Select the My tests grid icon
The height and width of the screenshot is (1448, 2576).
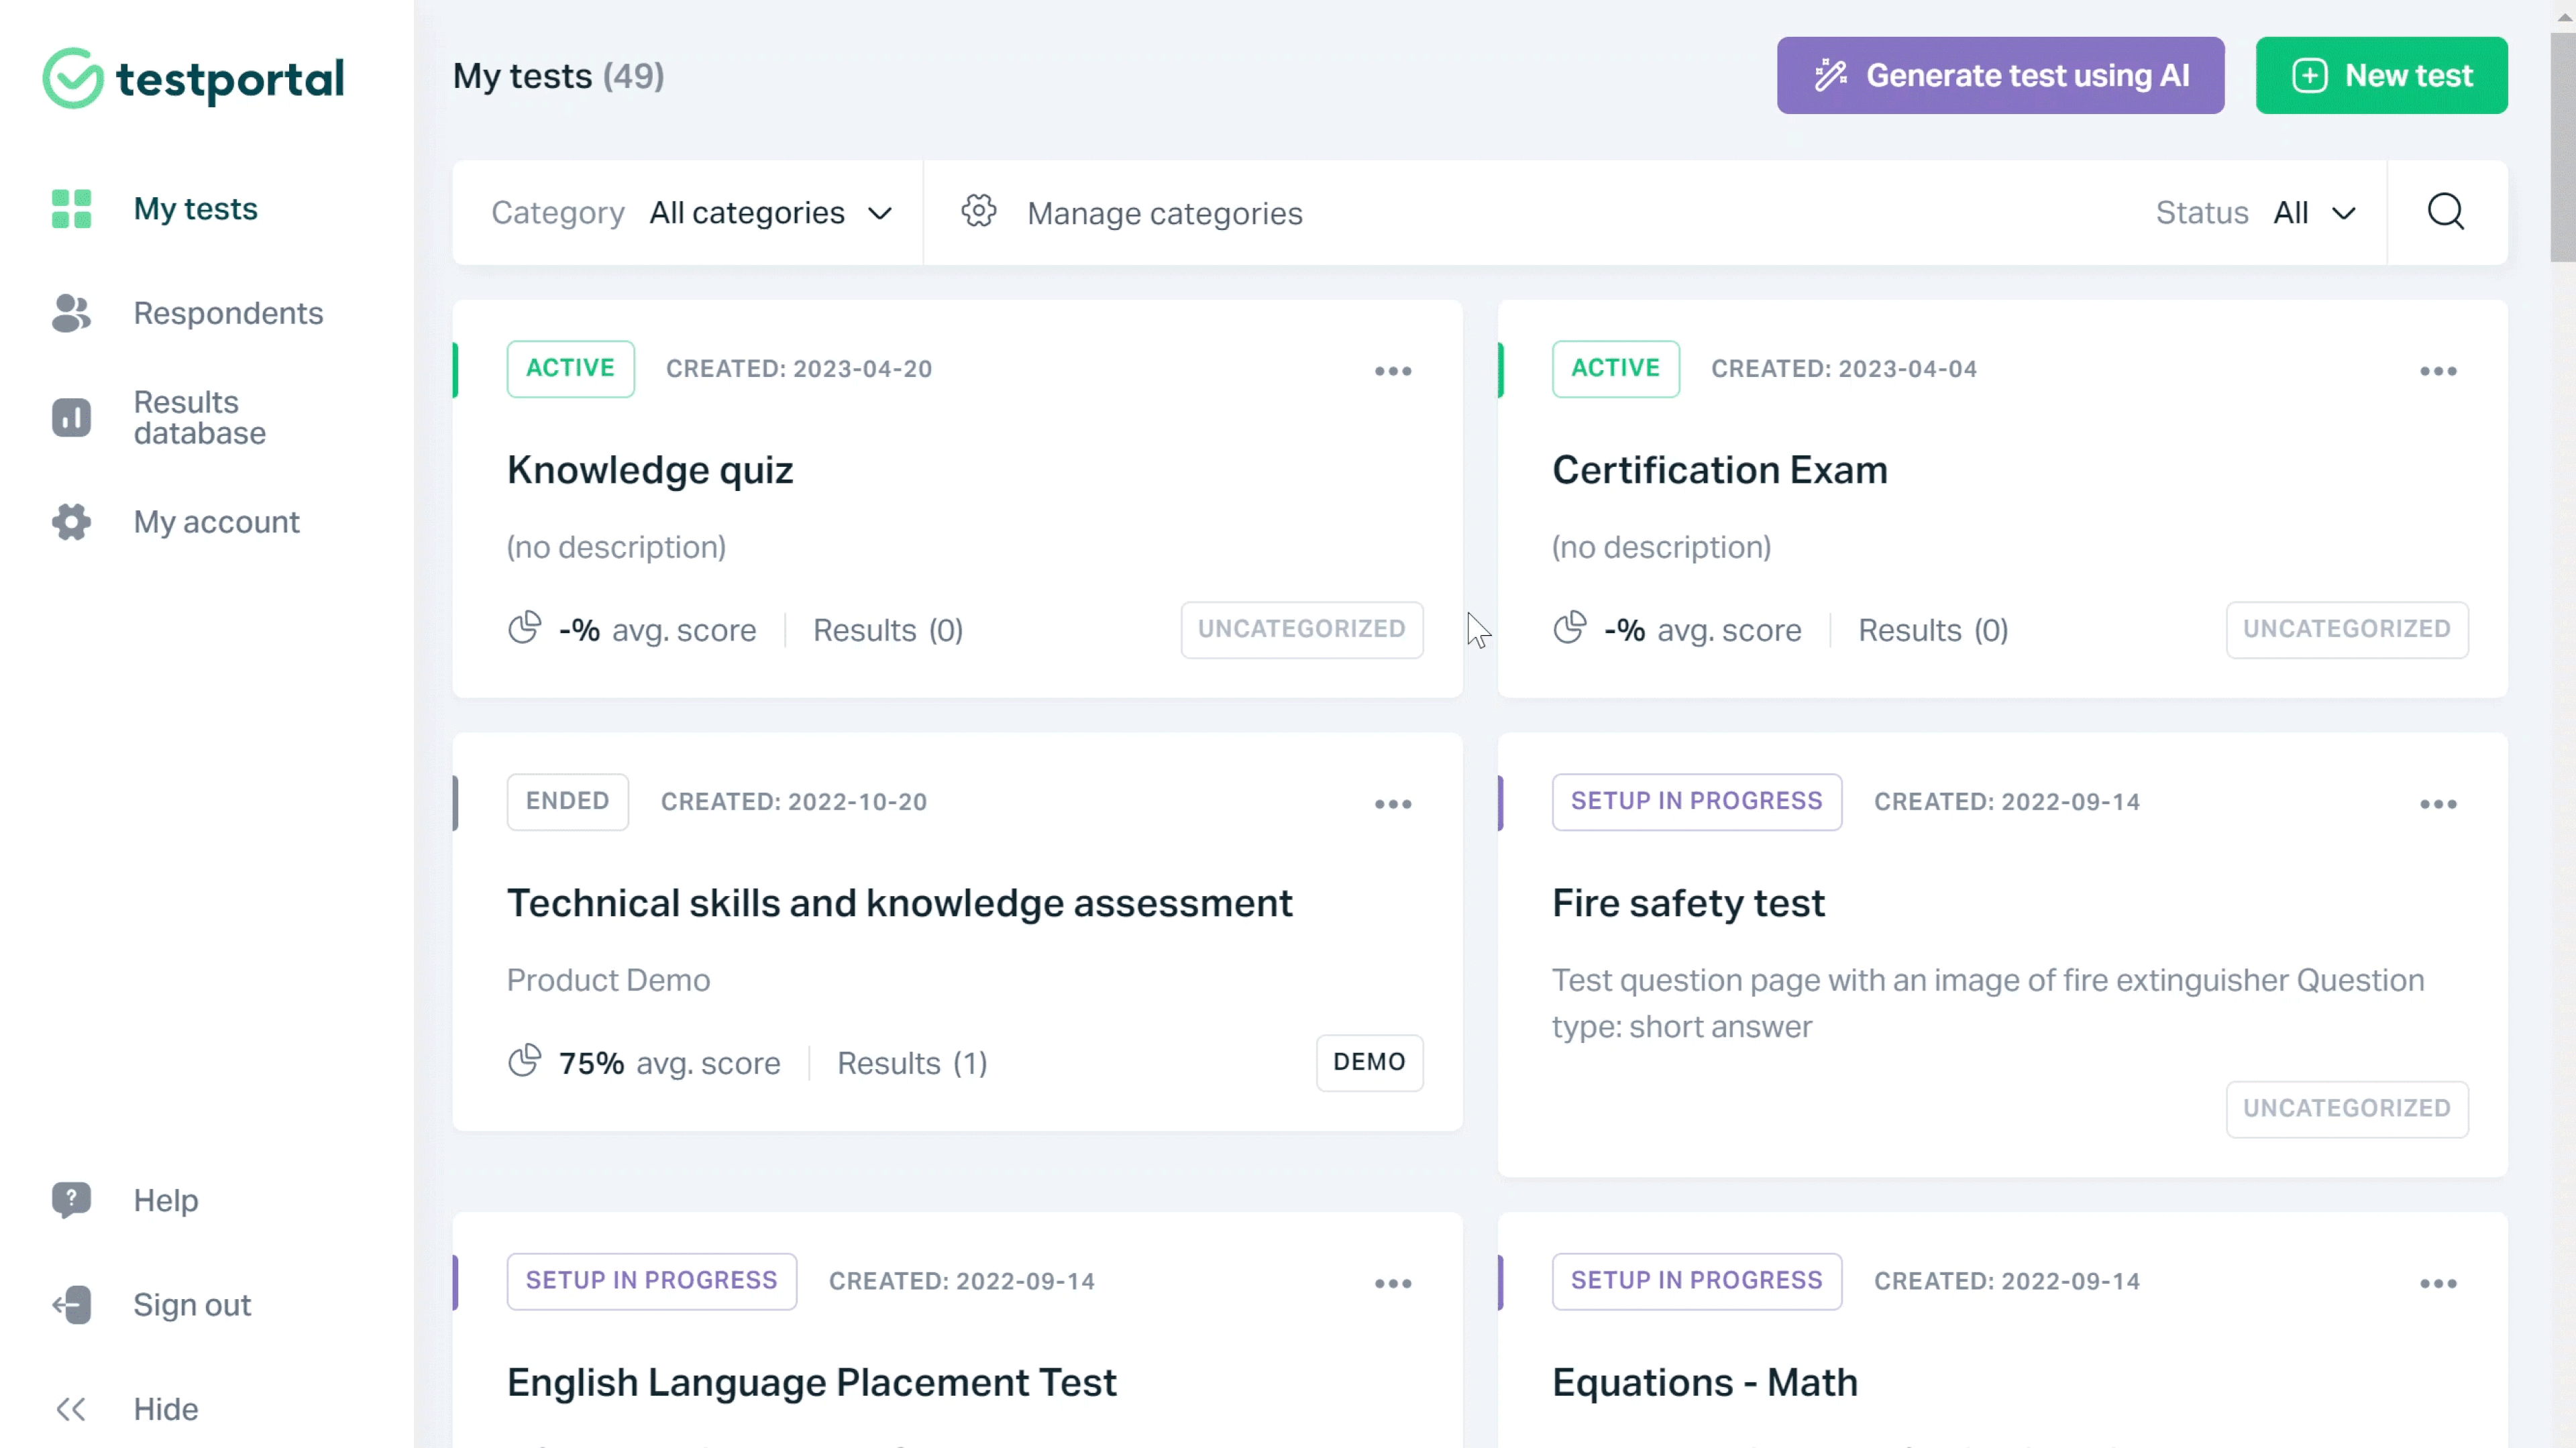(x=70, y=209)
